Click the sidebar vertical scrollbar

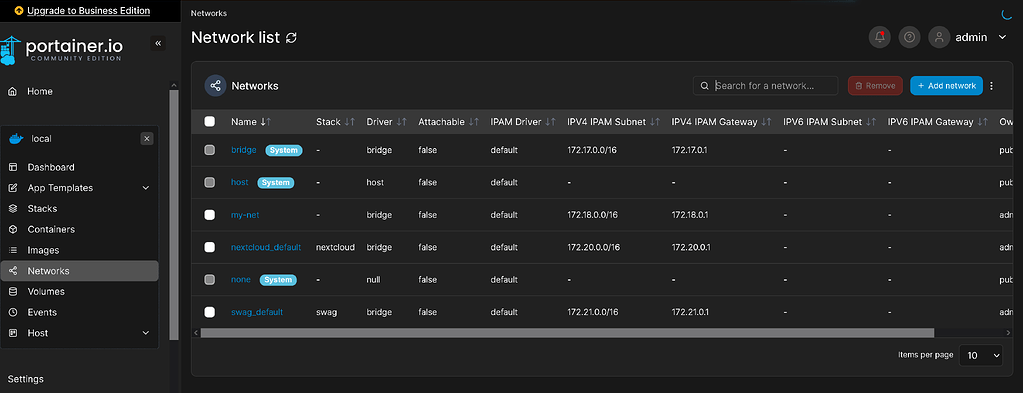pyautogui.click(x=174, y=215)
